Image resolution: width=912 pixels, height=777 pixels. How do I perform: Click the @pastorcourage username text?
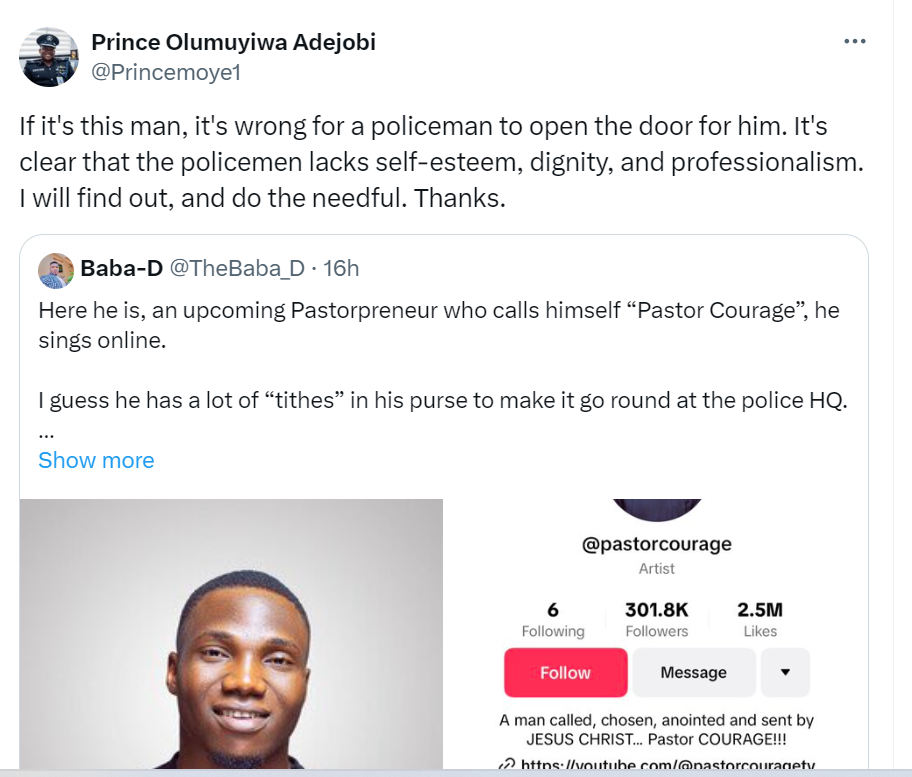[656, 544]
